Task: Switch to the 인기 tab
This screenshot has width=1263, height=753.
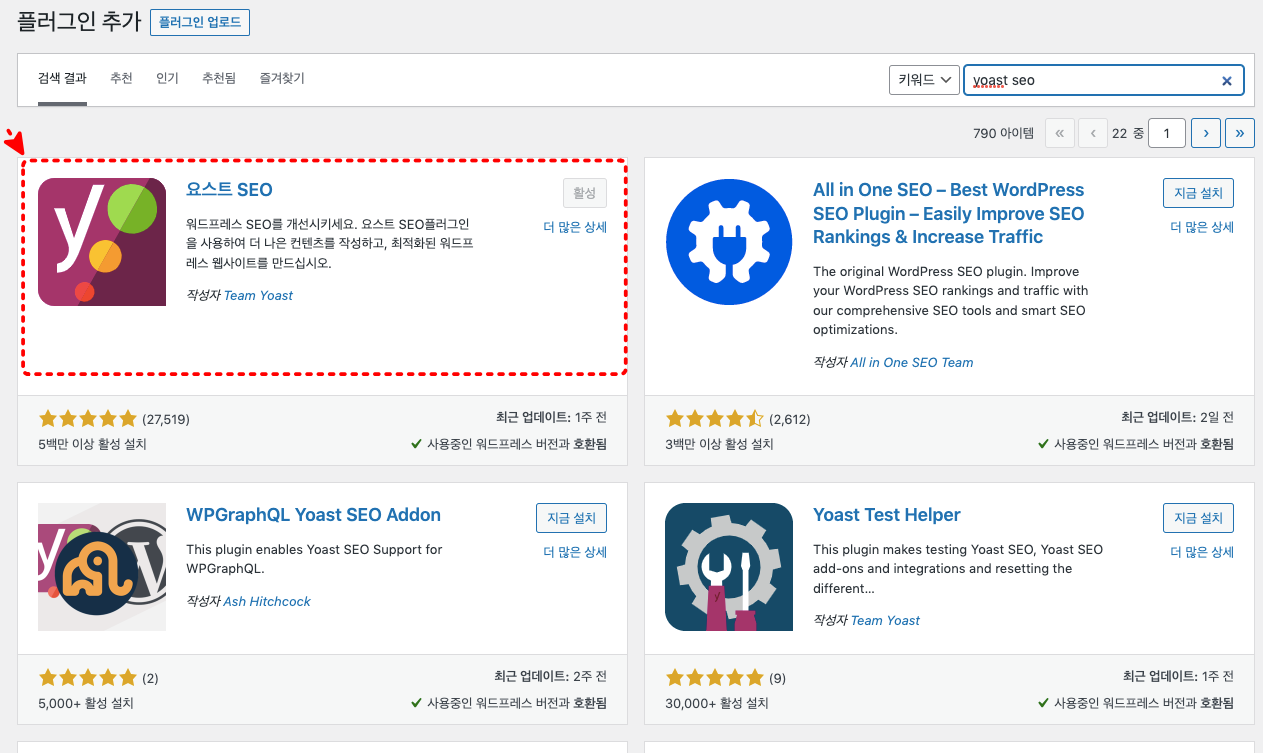Action: coord(167,78)
